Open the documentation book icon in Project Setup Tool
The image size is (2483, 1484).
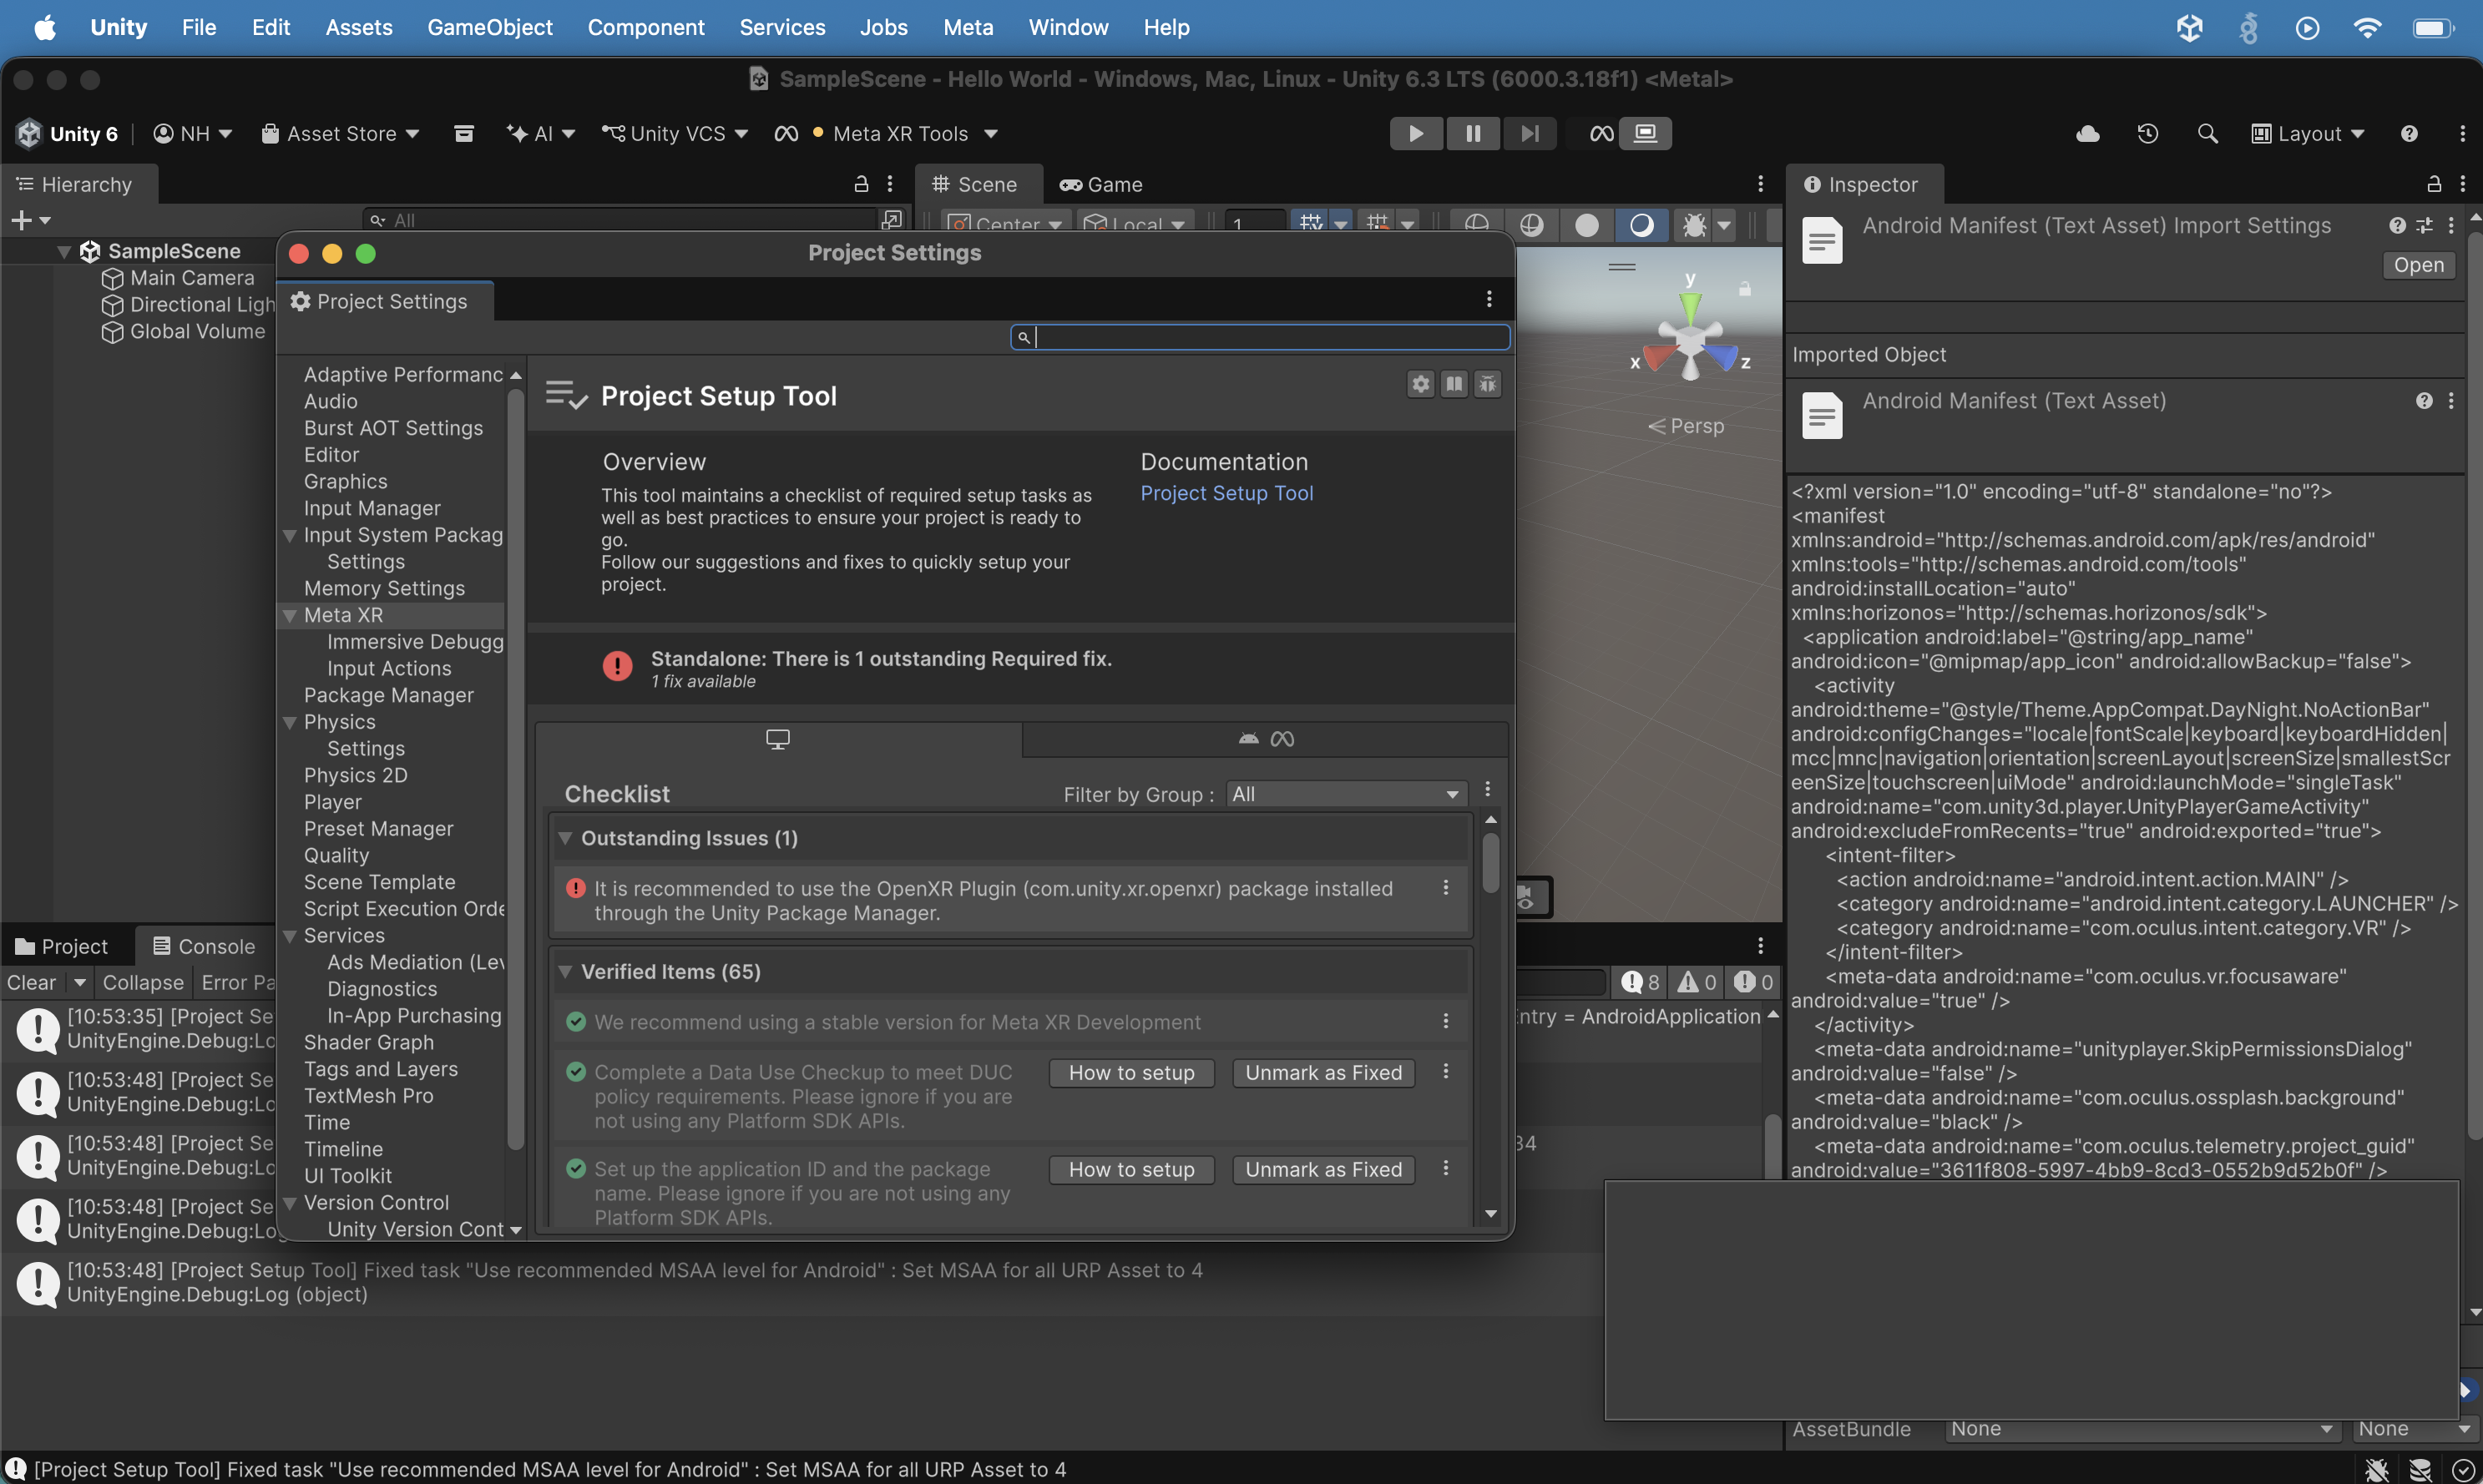pyautogui.click(x=1454, y=384)
